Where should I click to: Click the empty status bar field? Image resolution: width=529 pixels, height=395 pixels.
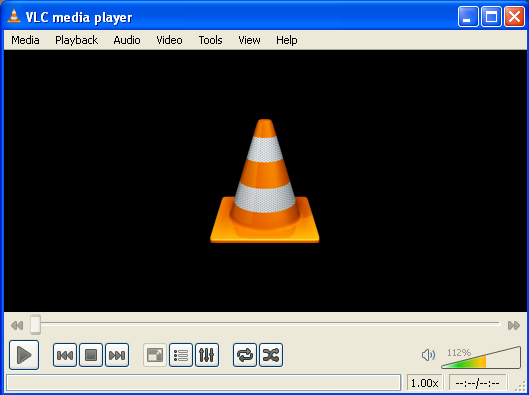(x=204, y=383)
